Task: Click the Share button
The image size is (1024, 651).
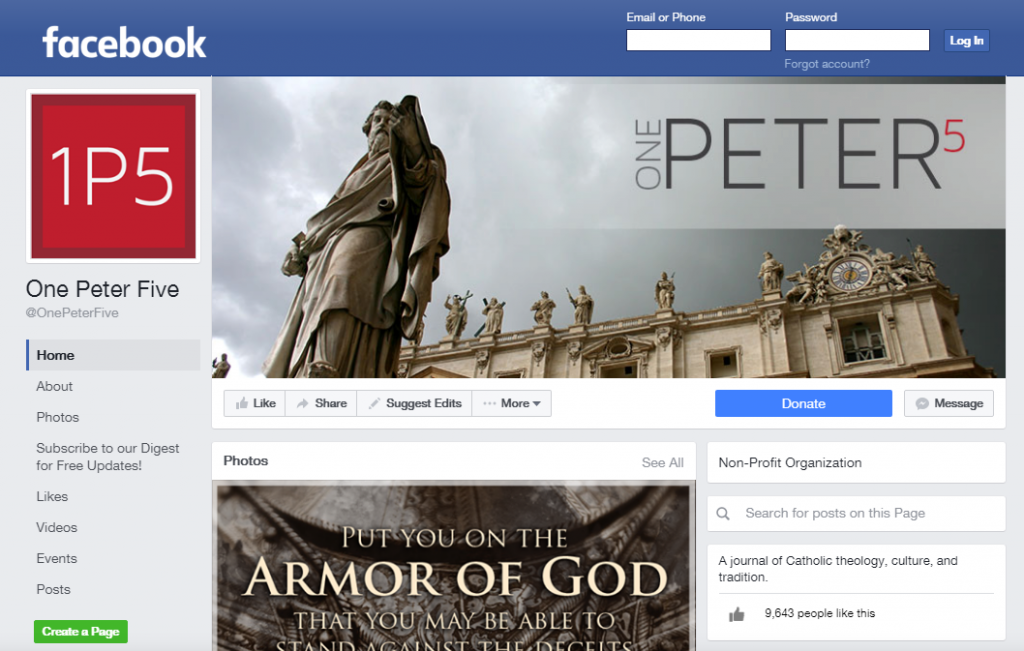Action: [321, 404]
